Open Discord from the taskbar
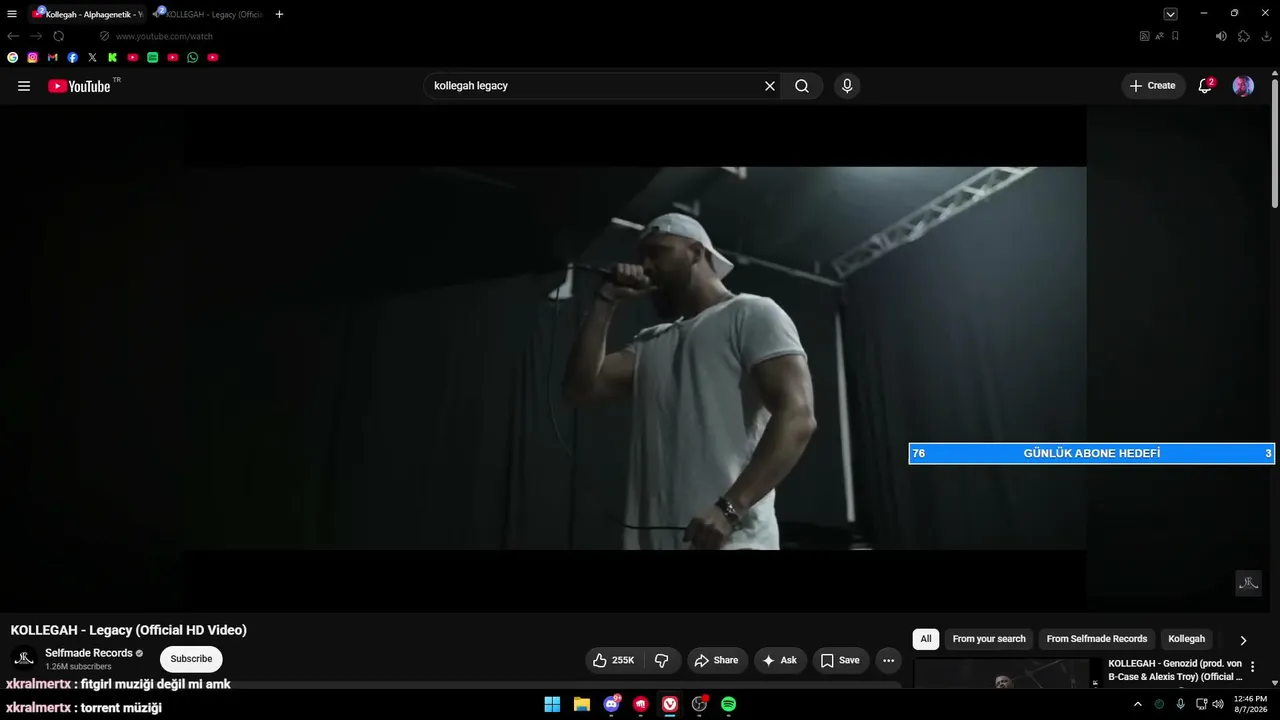This screenshot has height=720, width=1280. pos(611,704)
